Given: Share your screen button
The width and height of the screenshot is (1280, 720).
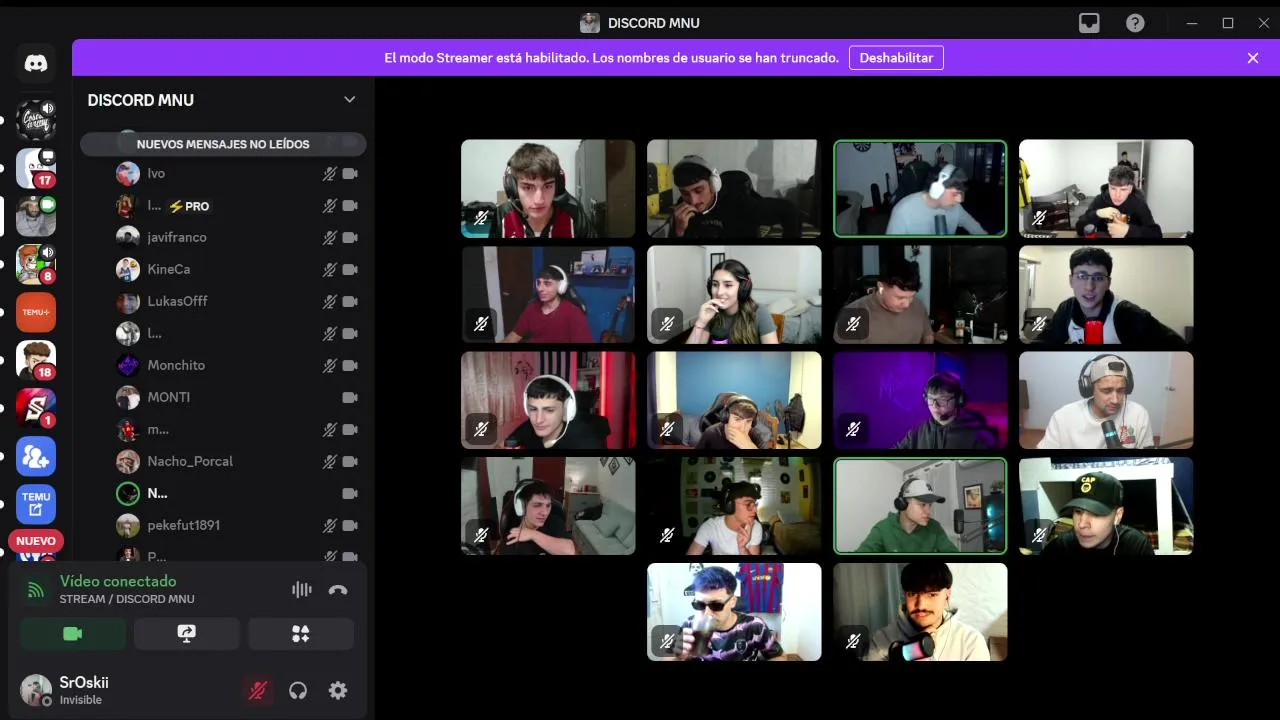Looking at the screenshot, I should click(187, 634).
